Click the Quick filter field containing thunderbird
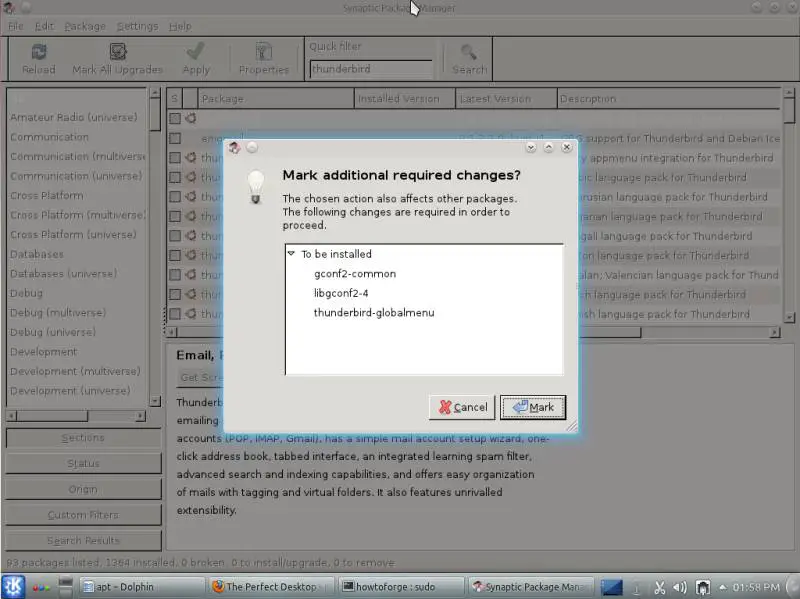Viewport: 800px width, 599px height. click(371, 69)
